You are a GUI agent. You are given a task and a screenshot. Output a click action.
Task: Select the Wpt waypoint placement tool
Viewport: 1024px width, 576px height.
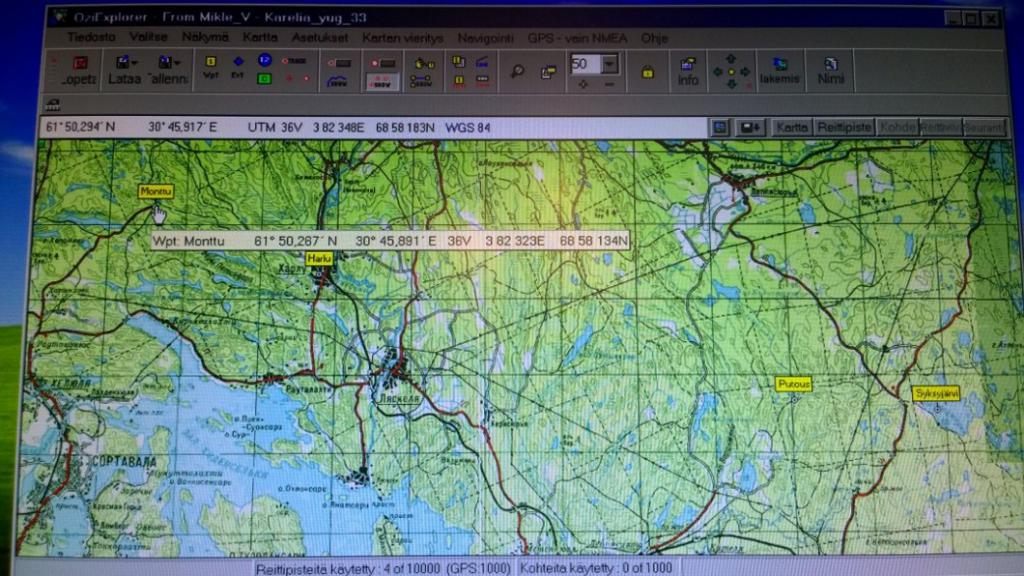[211, 67]
